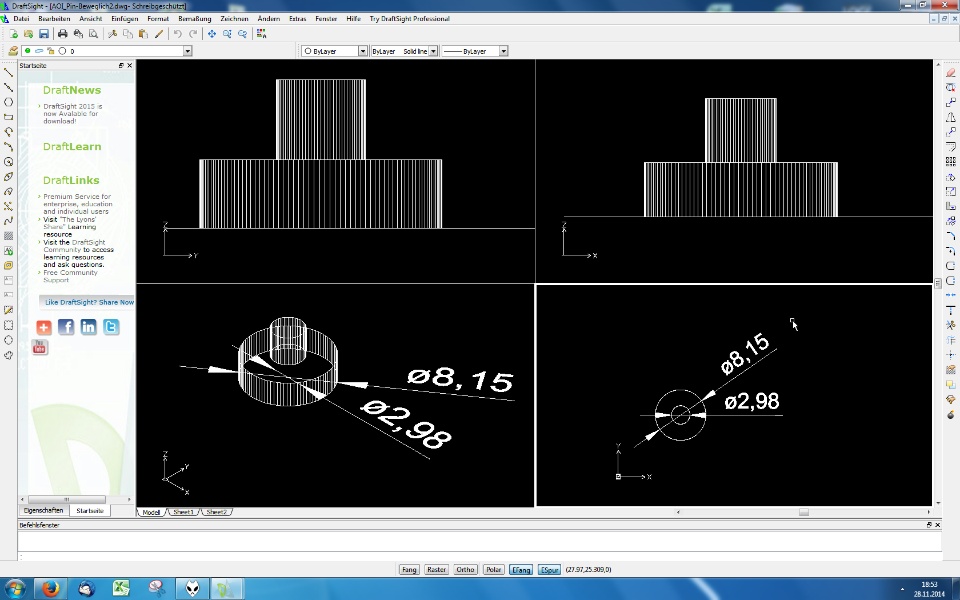Click the Undo arrow icon
Viewport: 960px width, 600px height.
coord(178,34)
